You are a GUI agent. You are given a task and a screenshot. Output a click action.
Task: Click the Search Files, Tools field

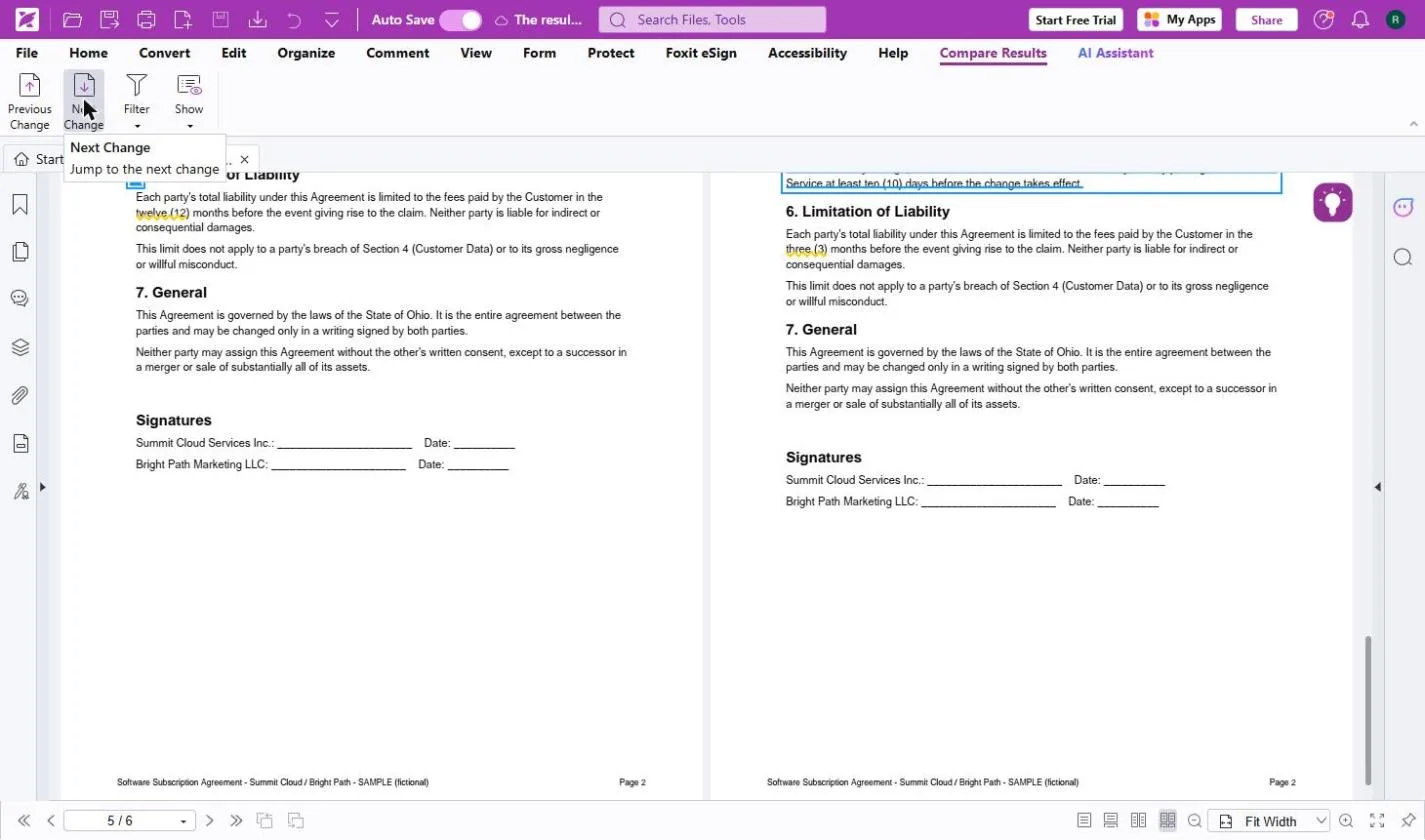[x=712, y=20]
